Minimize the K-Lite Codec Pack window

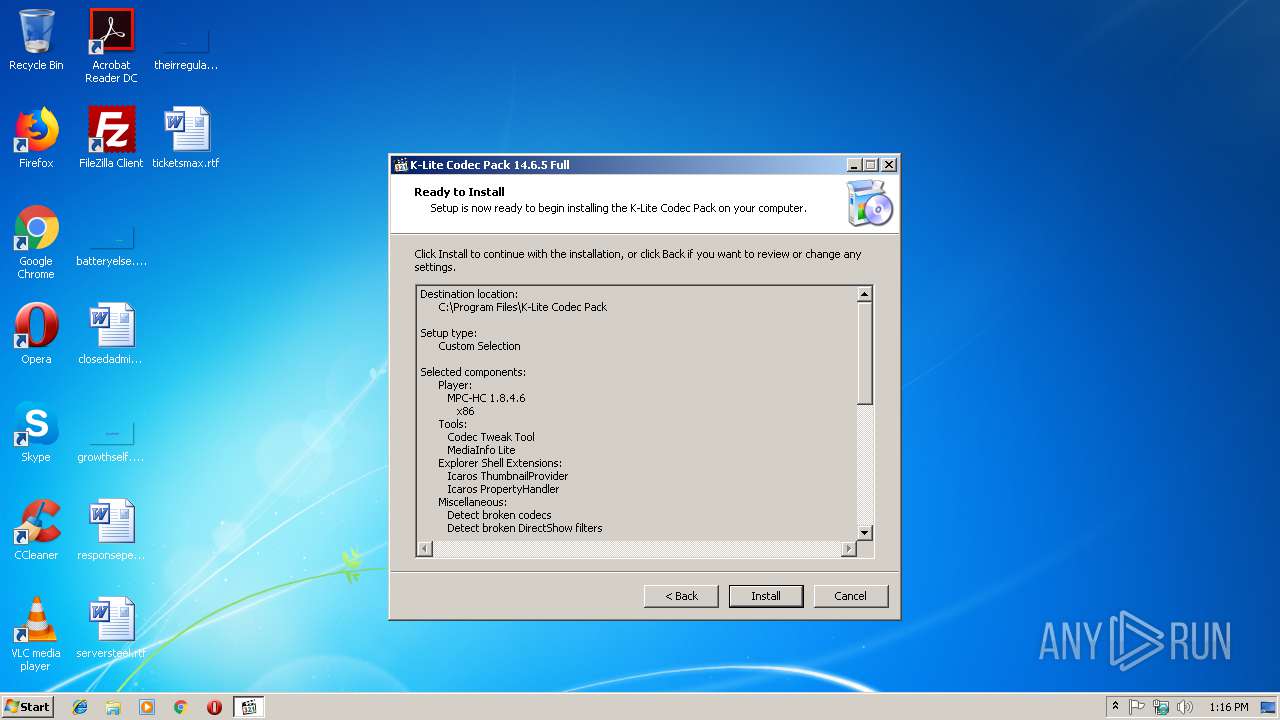pyautogui.click(x=854, y=165)
